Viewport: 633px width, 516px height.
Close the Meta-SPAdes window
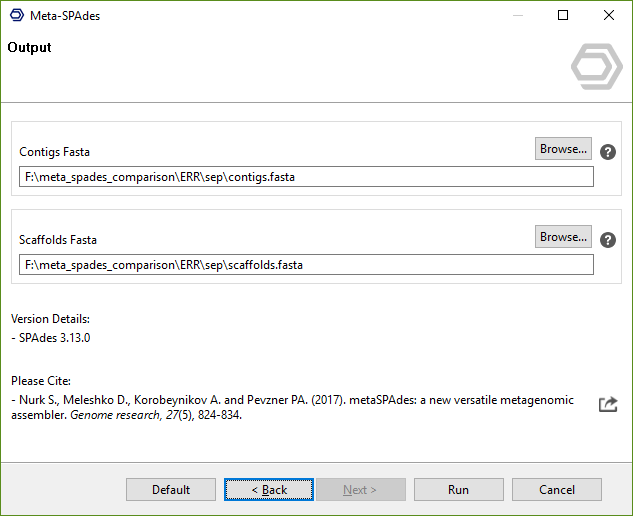pyautogui.click(x=609, y=16)
